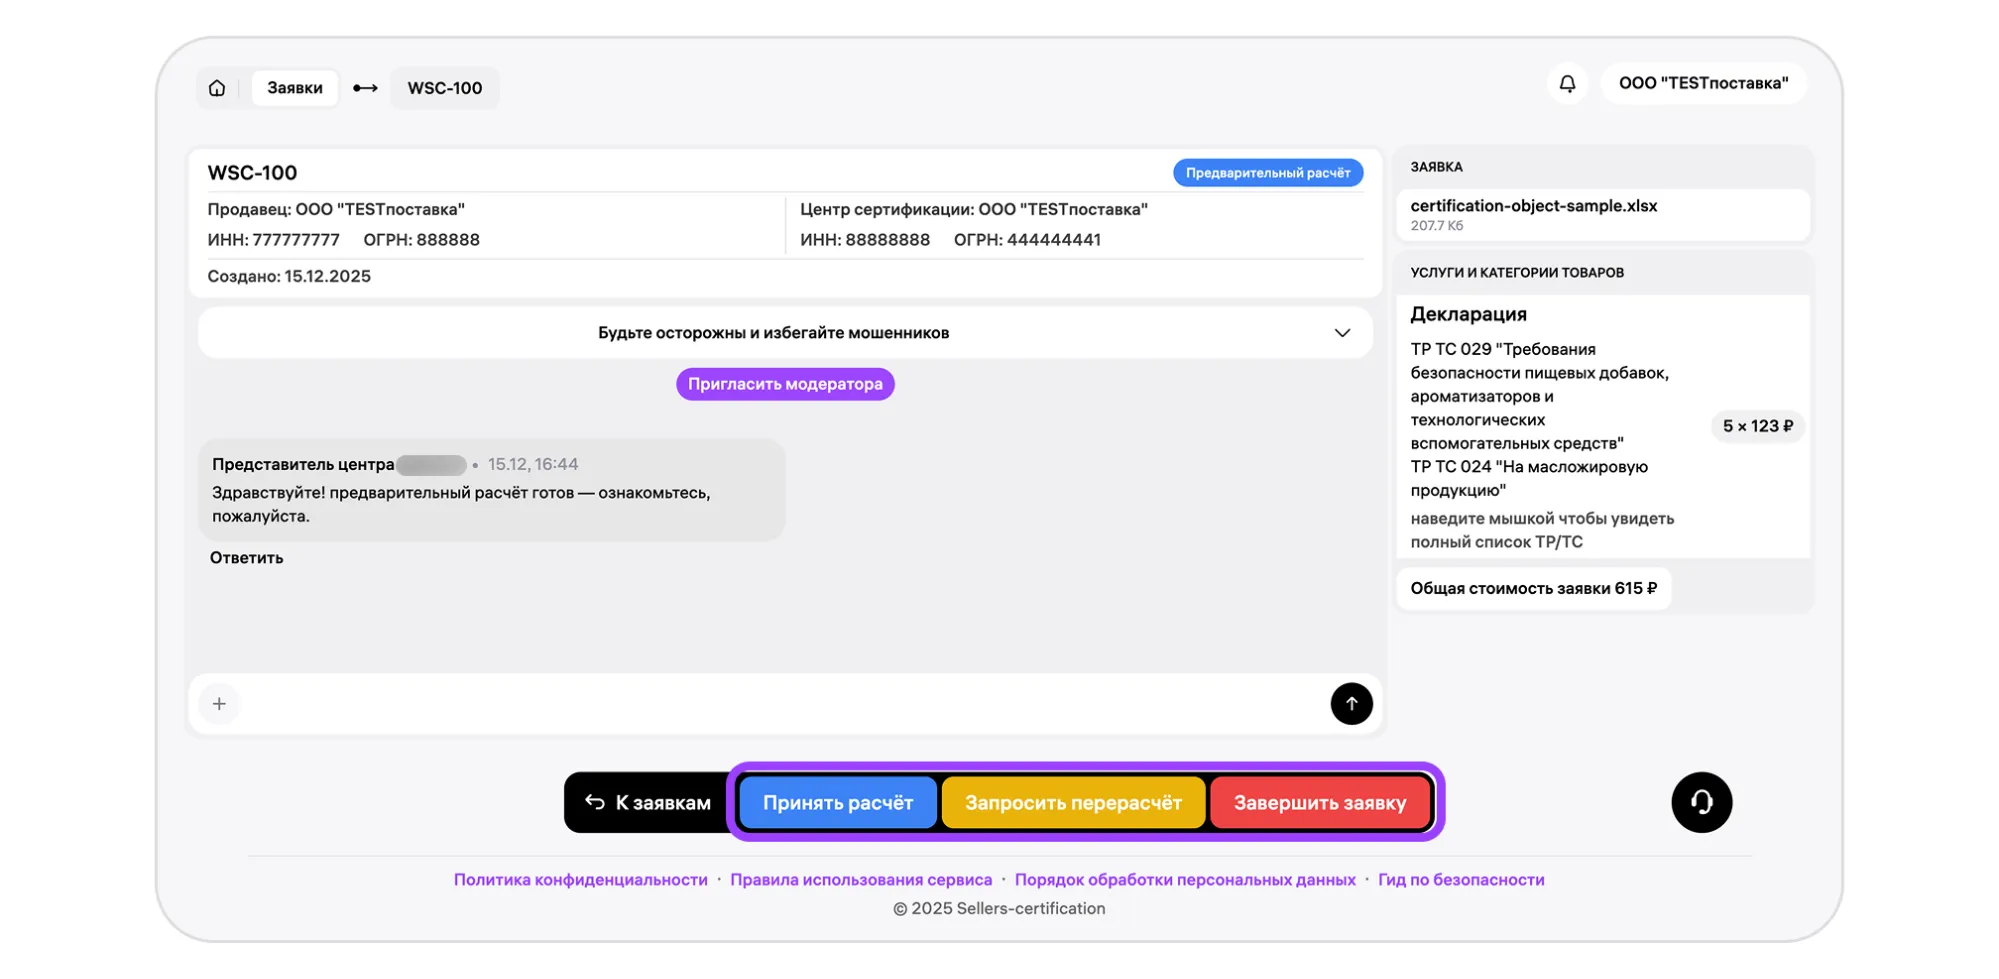Click Ответить under the message

pyautogui.click(x=246, y=558)
